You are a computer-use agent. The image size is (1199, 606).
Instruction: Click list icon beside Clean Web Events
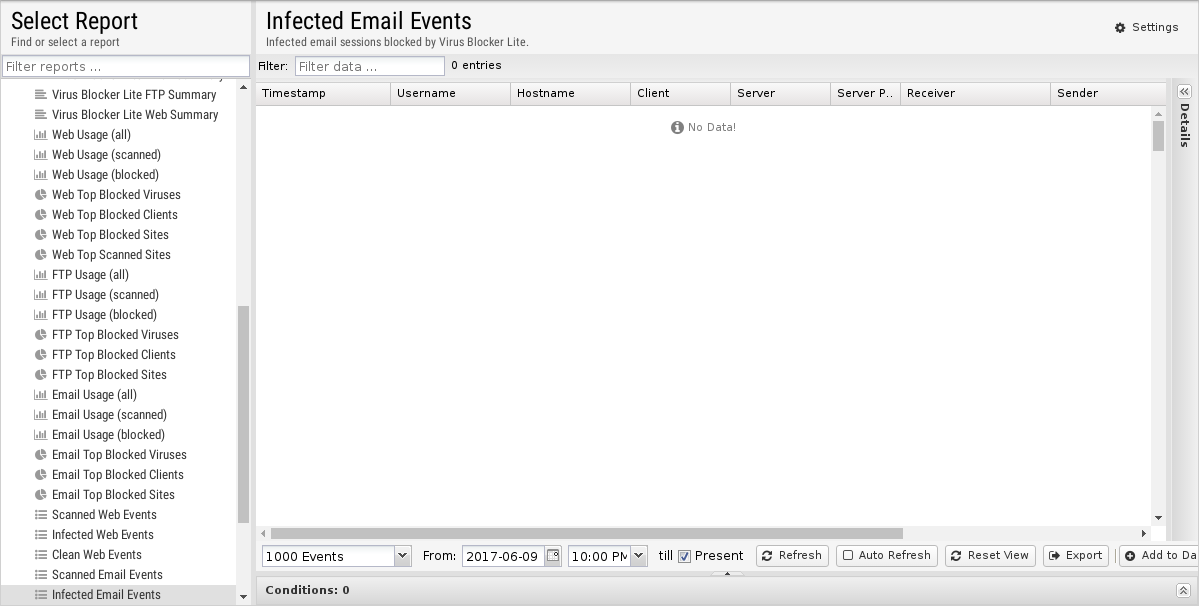tap(41, 554)
